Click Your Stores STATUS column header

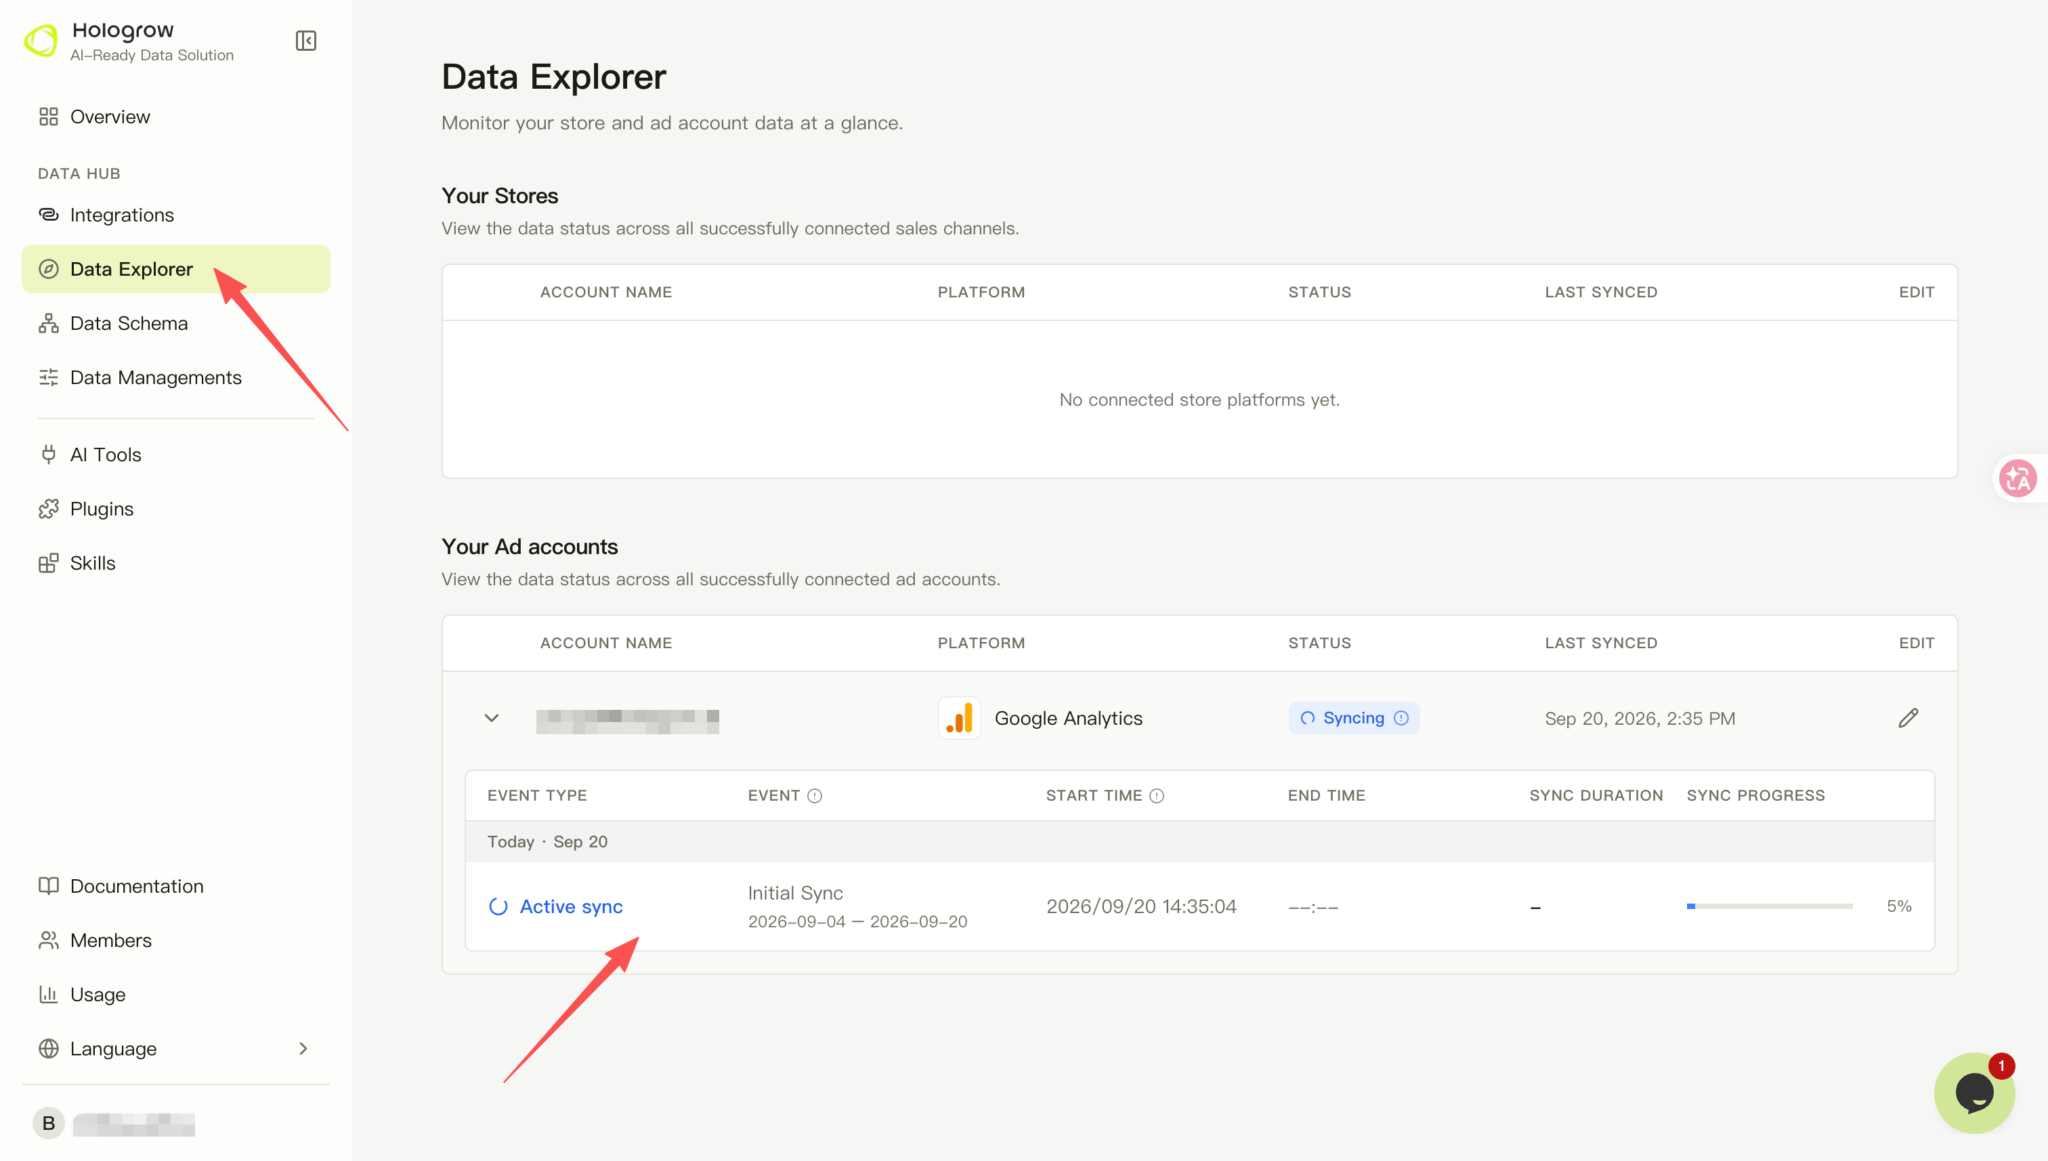[1319, 293]
